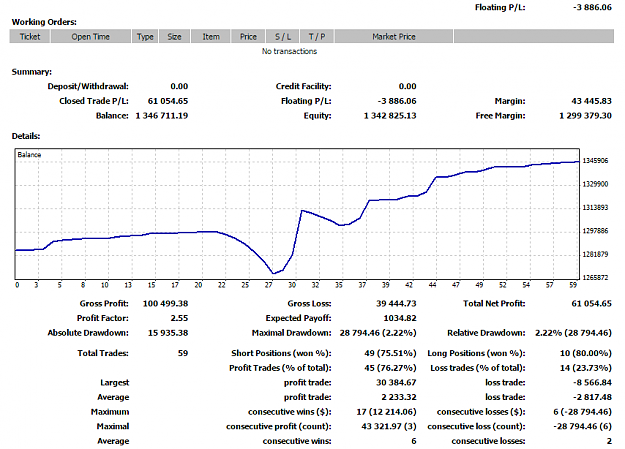
Task: Click the 'Maximal' row label
Action: click(x=113, y=426)
